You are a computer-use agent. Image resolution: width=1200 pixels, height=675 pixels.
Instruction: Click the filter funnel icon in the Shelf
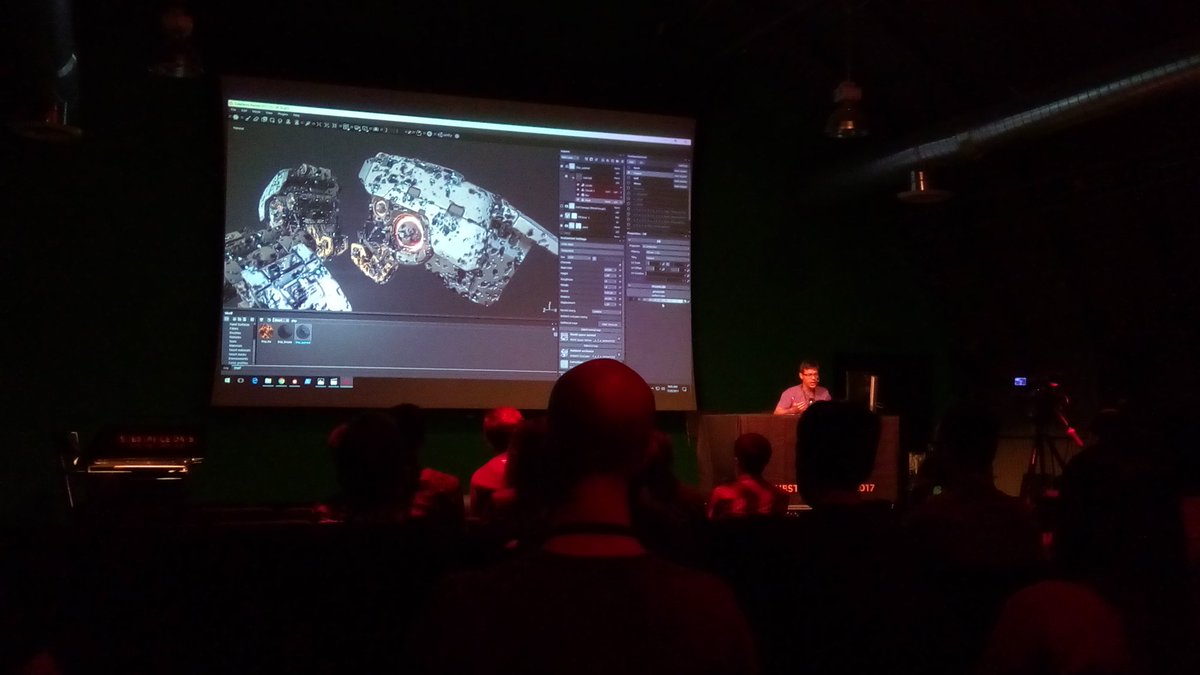click(x=261, y=319)
